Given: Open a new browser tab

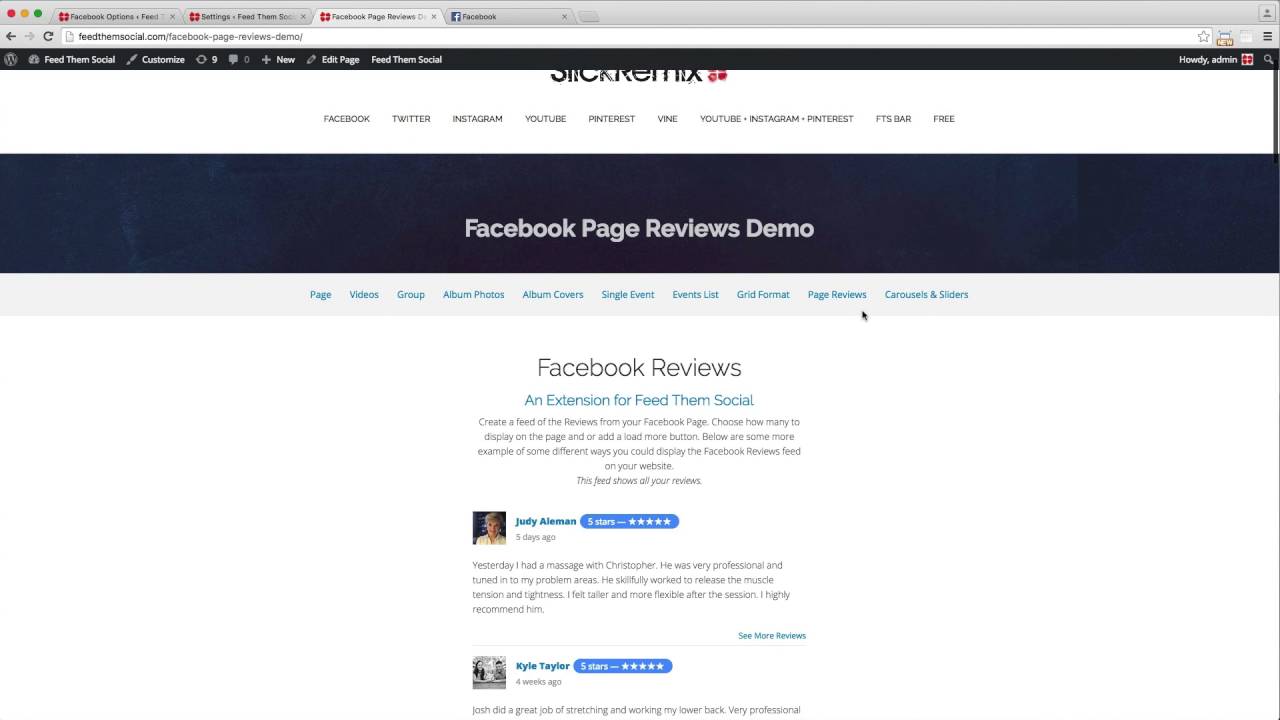Looking at the screenshot, I should coord(589,16).
